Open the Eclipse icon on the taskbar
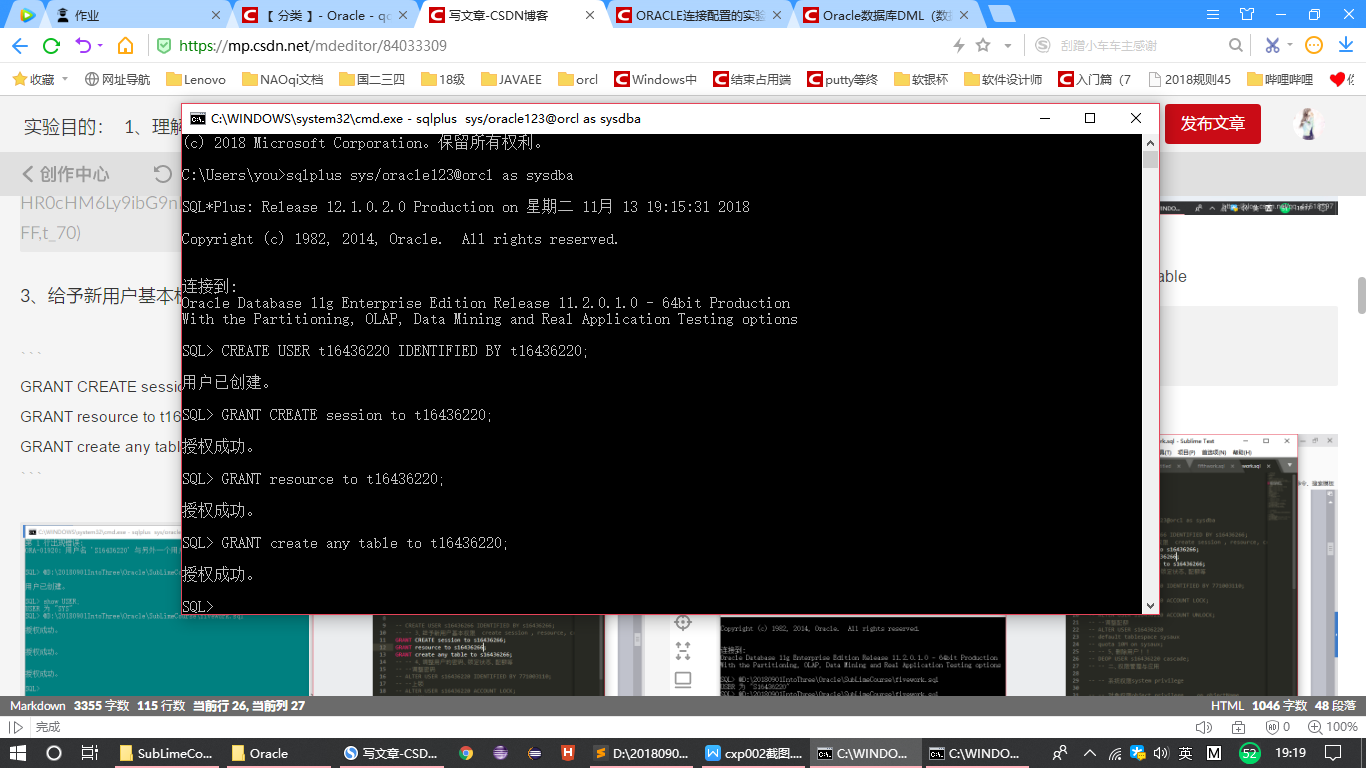The image size is (1366, 768). 534,753
